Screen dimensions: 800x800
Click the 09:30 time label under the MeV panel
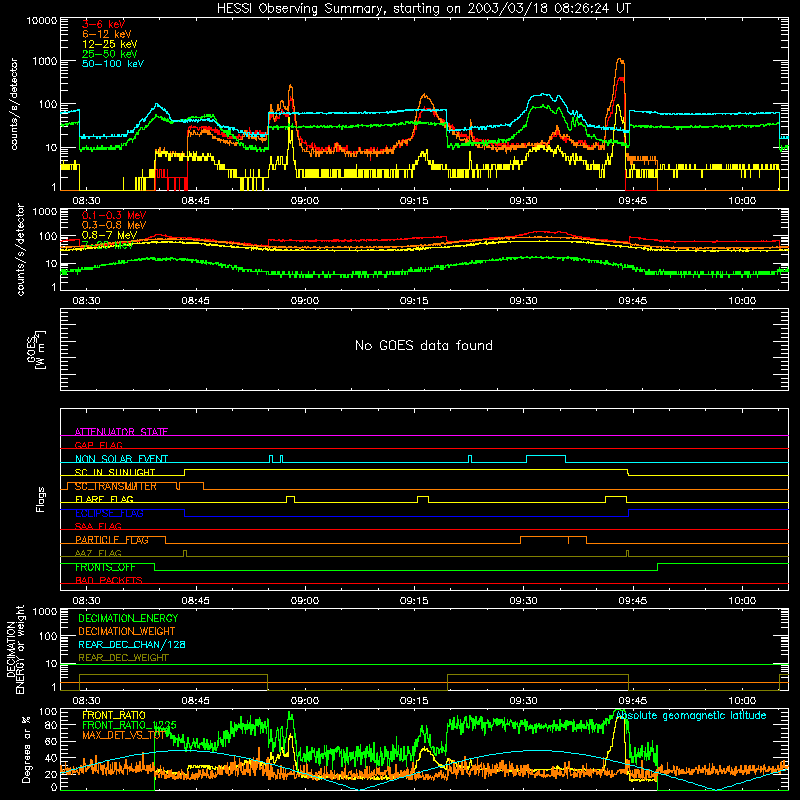[523, 301]
